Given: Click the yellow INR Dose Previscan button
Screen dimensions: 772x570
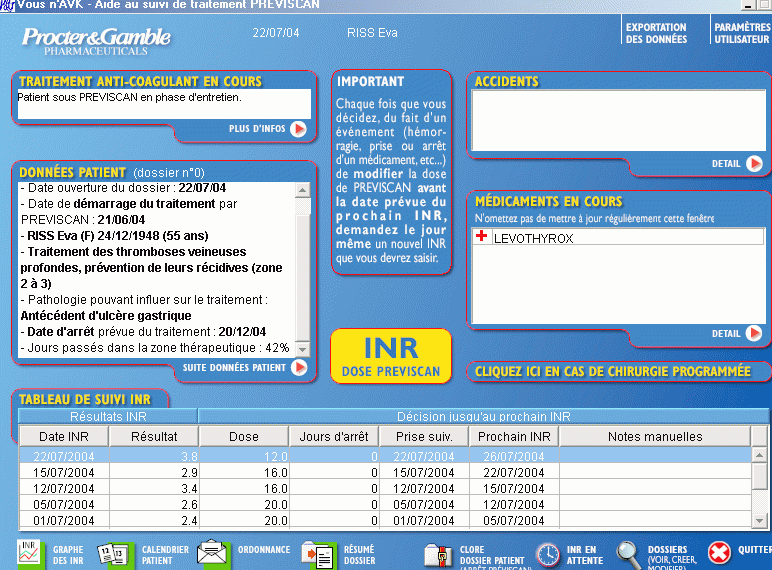Looking at the screenshot, I should click(x=391, y=356).
